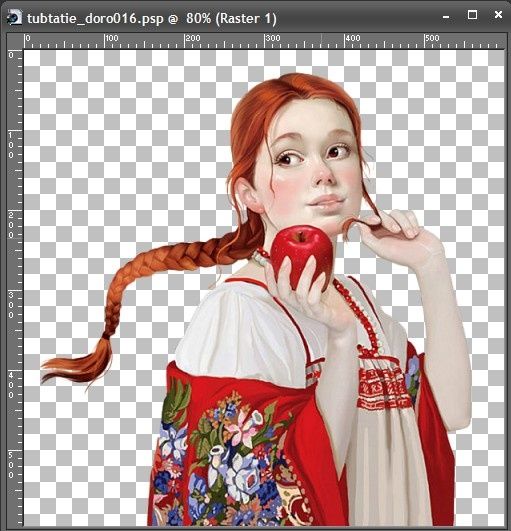
Task: Click the PSP document icon in title bar
Action: coord(14,18)
